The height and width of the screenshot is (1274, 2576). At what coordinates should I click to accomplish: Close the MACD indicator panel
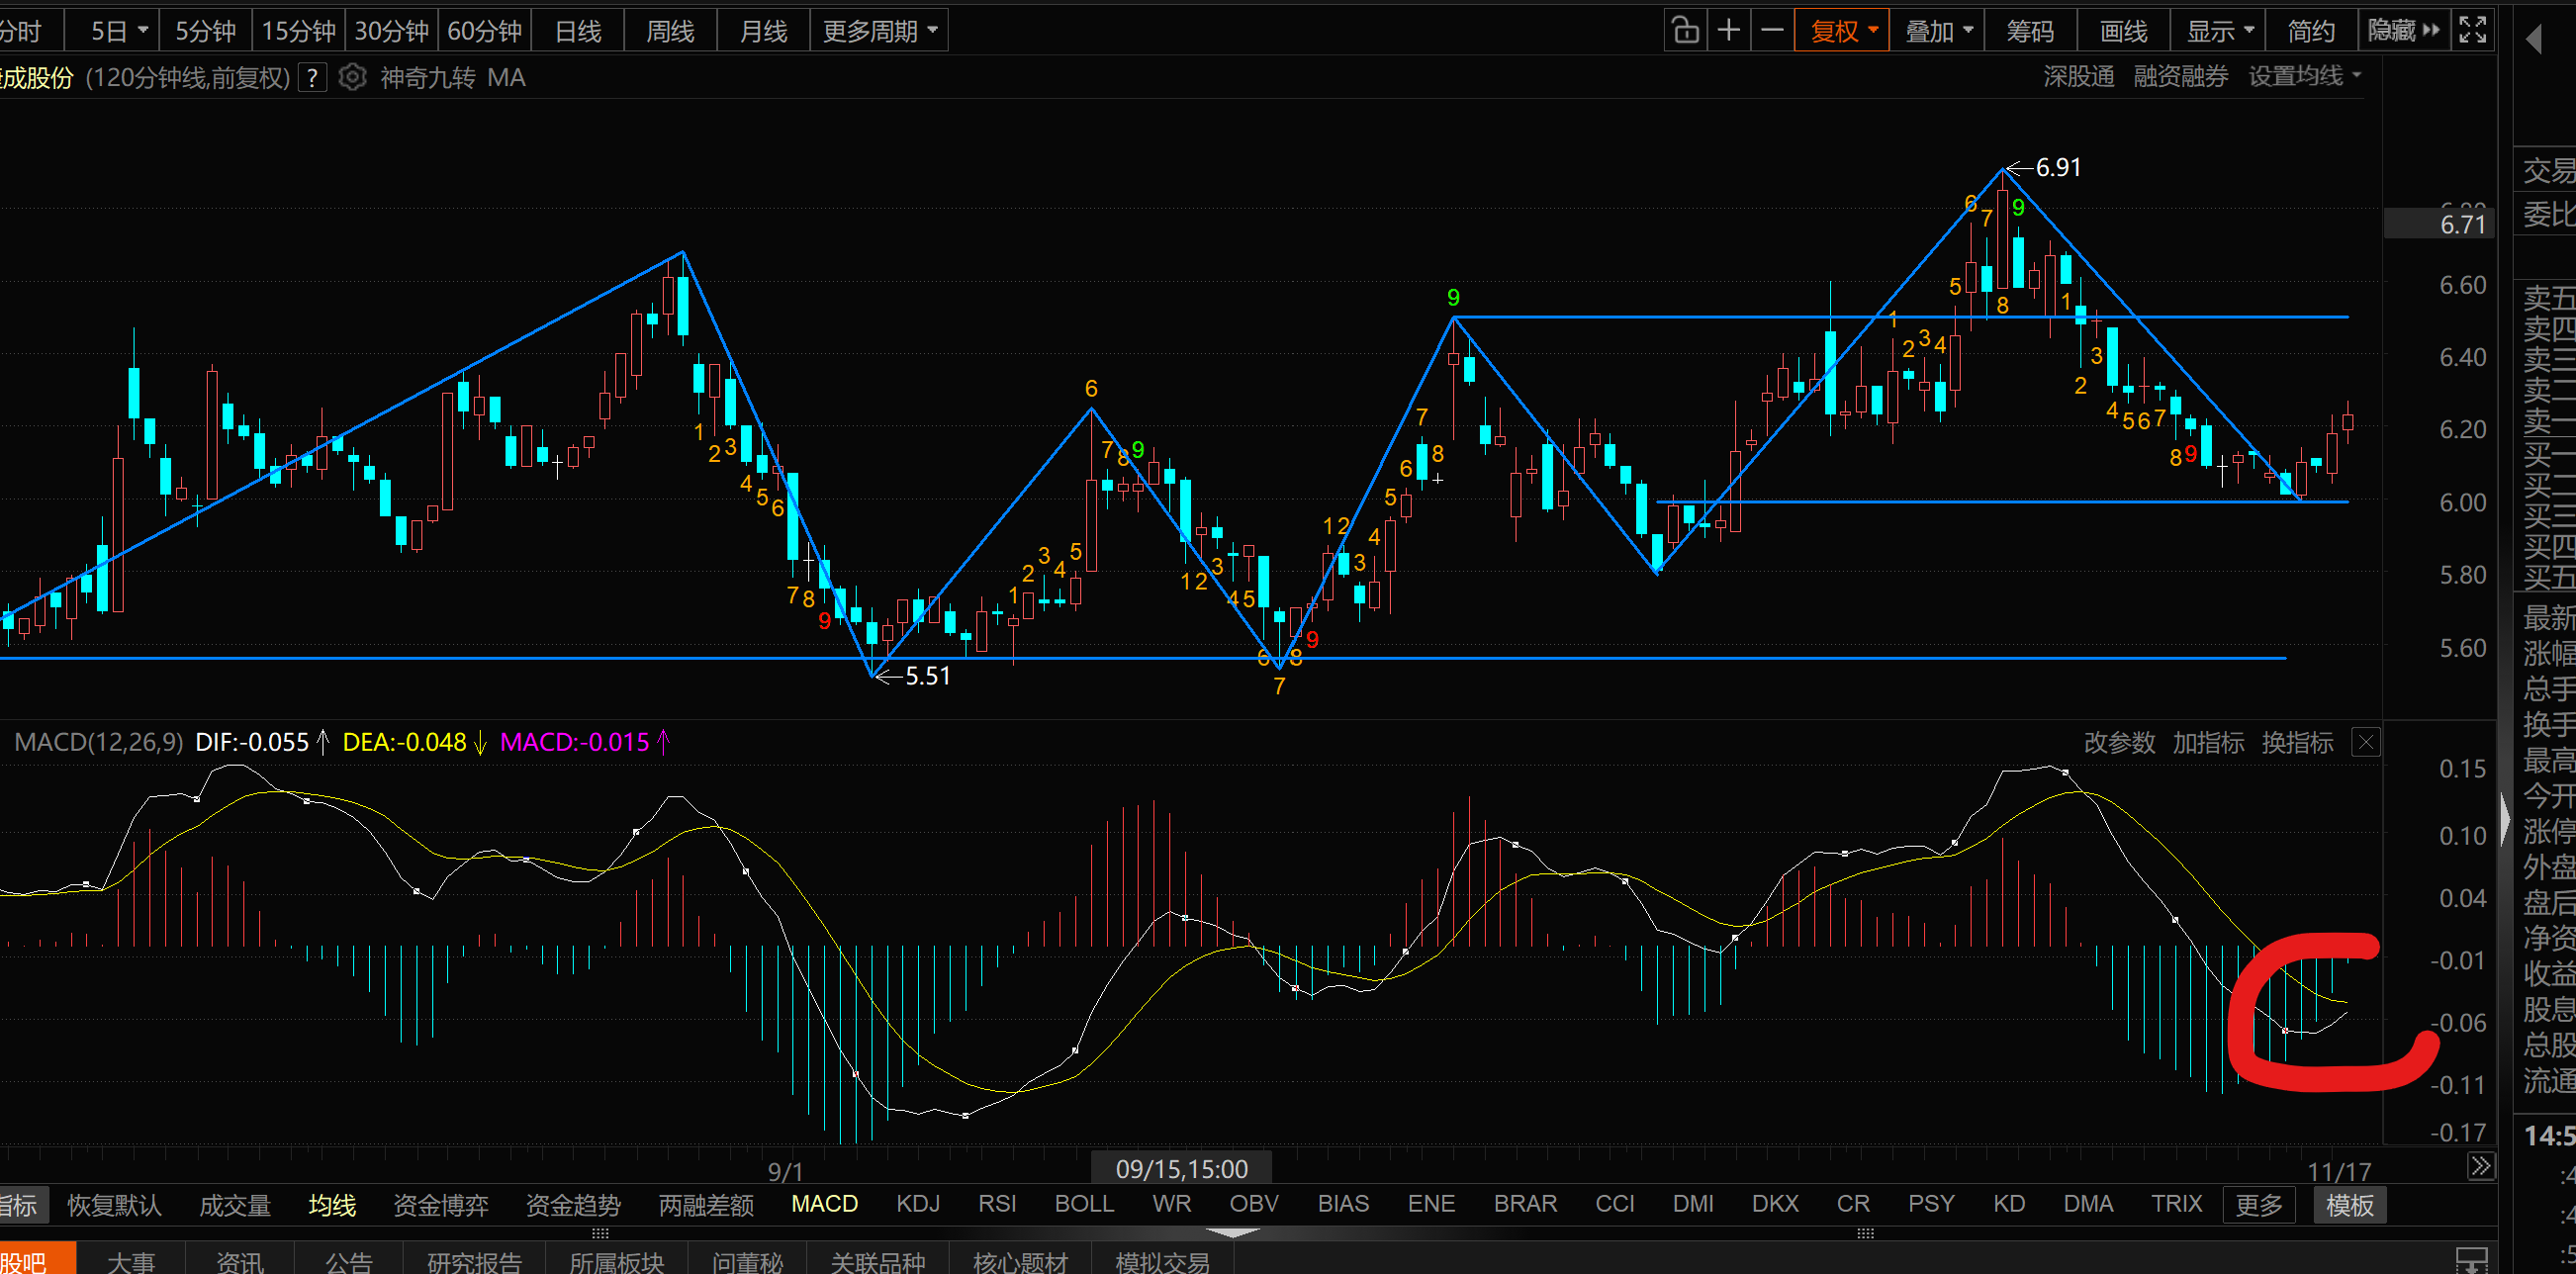[2365, 742]
